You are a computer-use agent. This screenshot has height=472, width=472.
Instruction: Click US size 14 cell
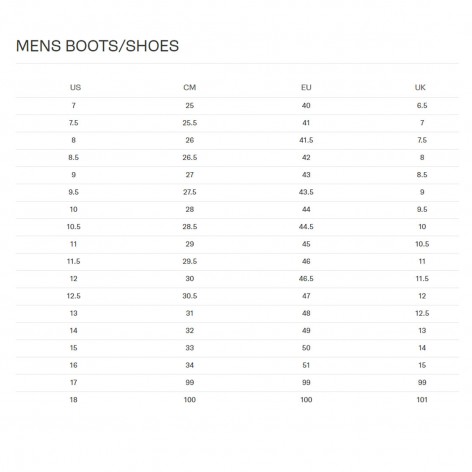click(x=74, y=331)
